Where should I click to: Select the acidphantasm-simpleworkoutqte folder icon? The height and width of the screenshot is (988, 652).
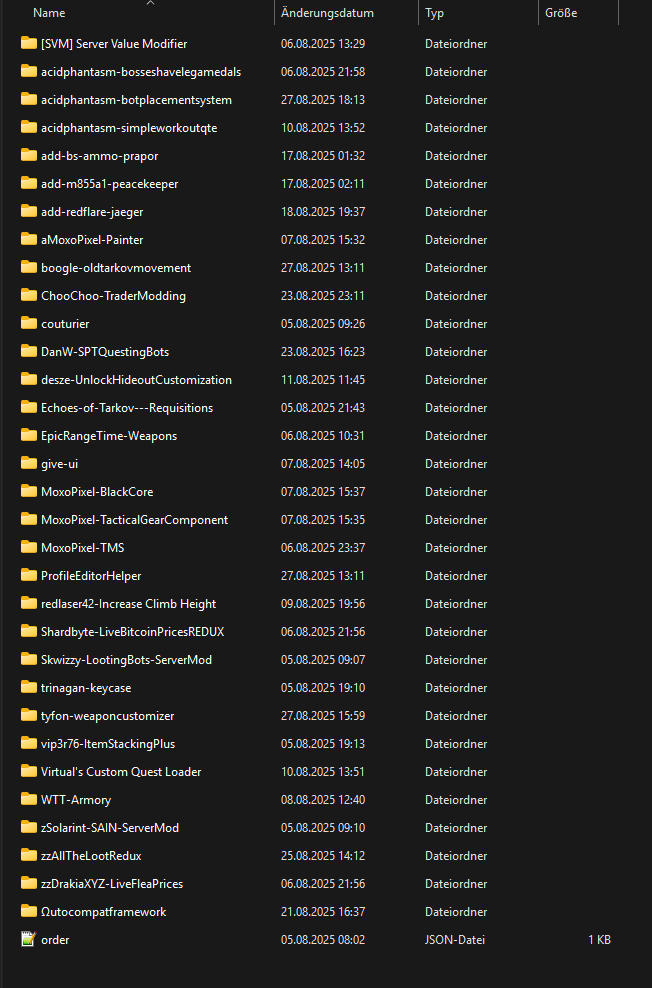pyautogui.click(x=28, y=127)
